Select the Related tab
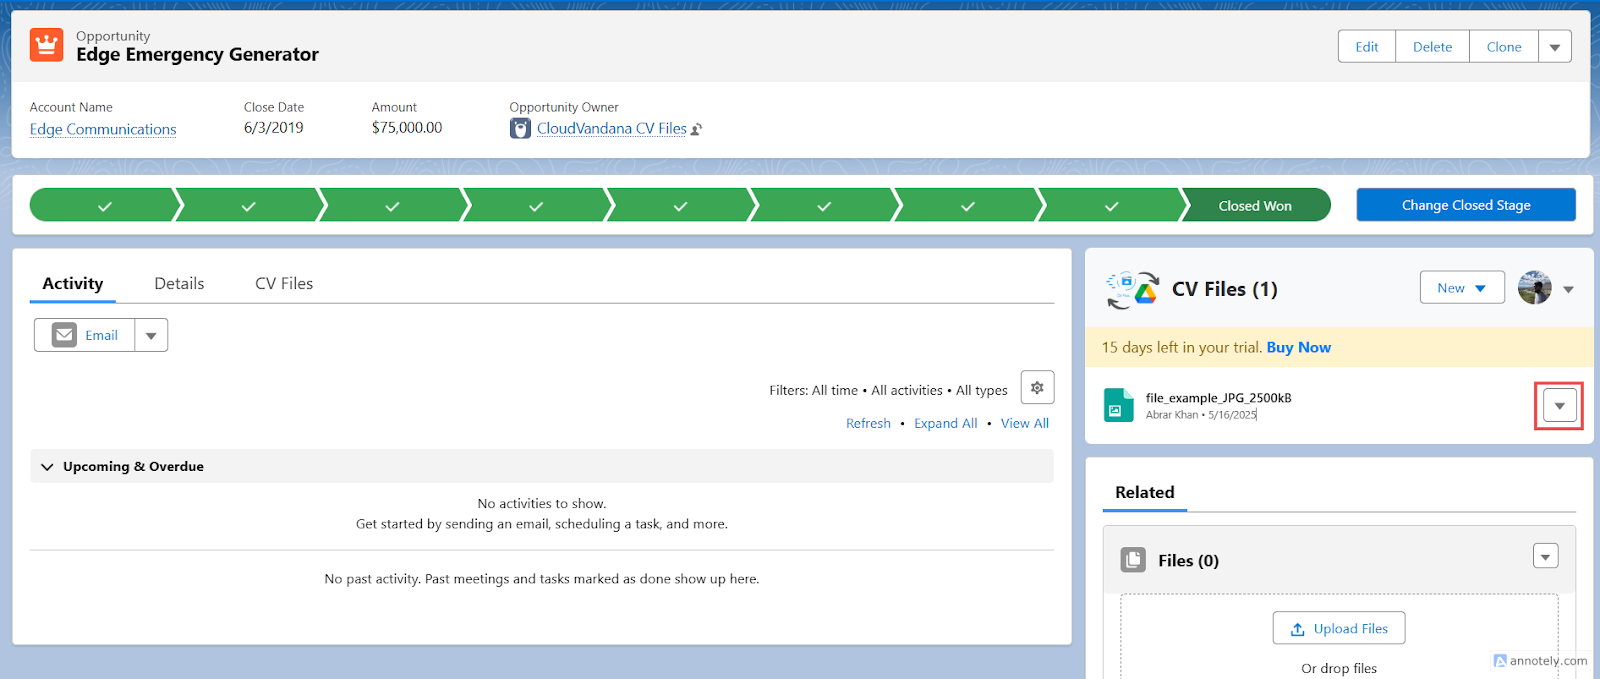Image resolution: width=1600 pixels, height=679 pixels. pyautogui.click(x=1145, y=492)
